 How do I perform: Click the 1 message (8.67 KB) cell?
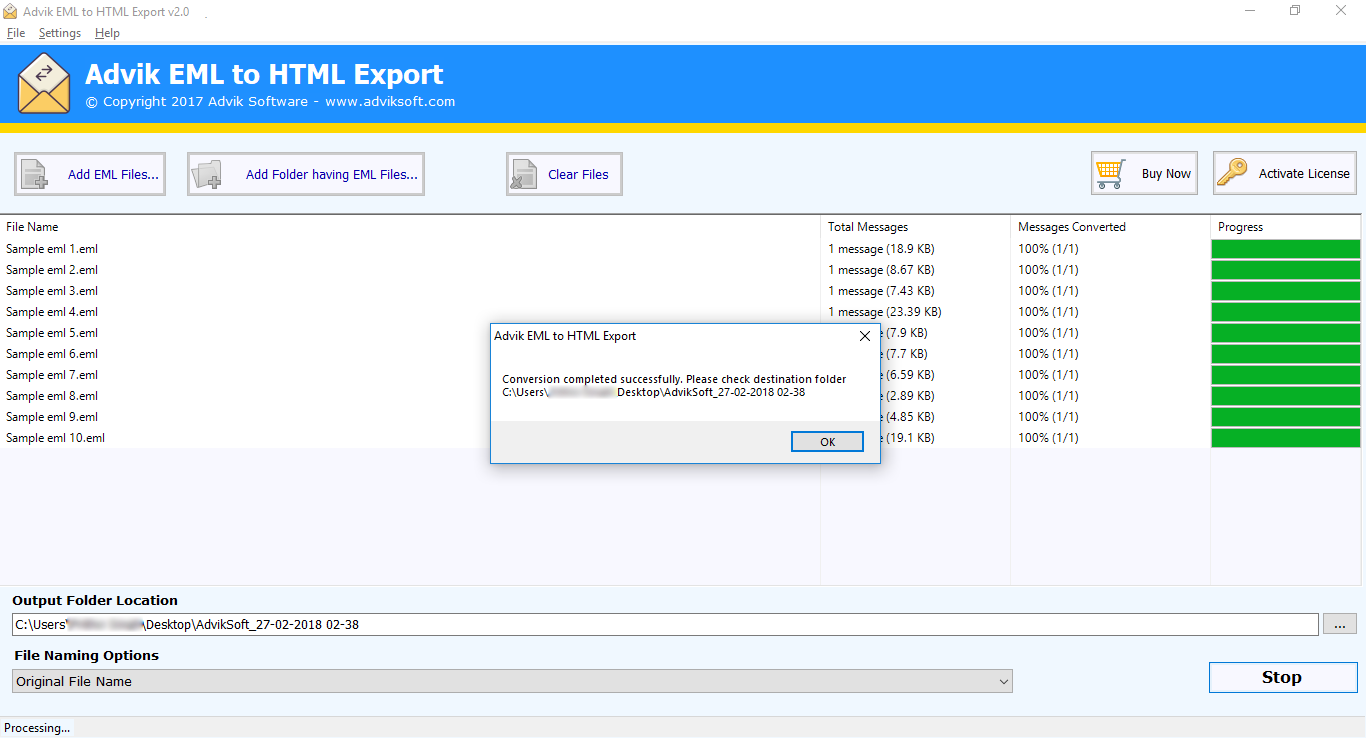click(x=881, y=270)
